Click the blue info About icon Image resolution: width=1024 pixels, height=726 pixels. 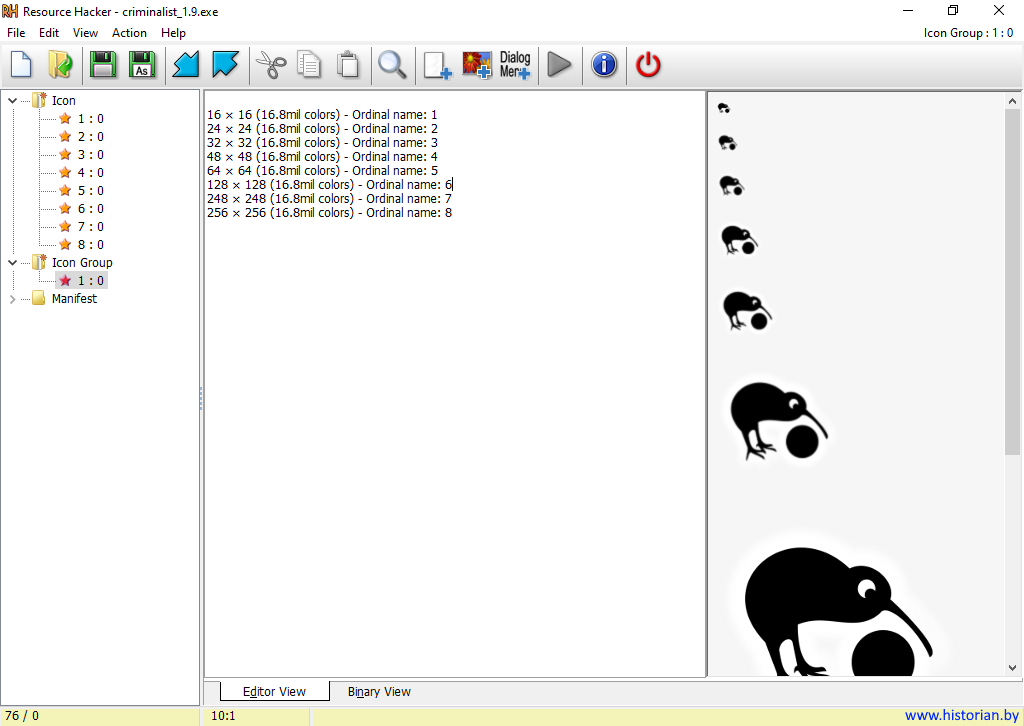[x=604, y=65]
